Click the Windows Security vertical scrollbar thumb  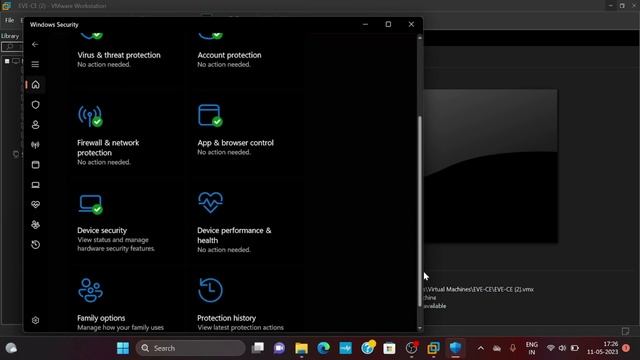click(420, 211)
